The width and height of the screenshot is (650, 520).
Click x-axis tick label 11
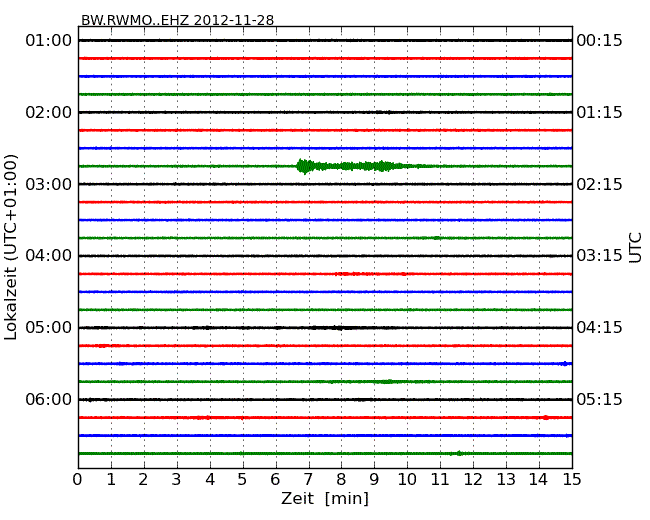440,480
